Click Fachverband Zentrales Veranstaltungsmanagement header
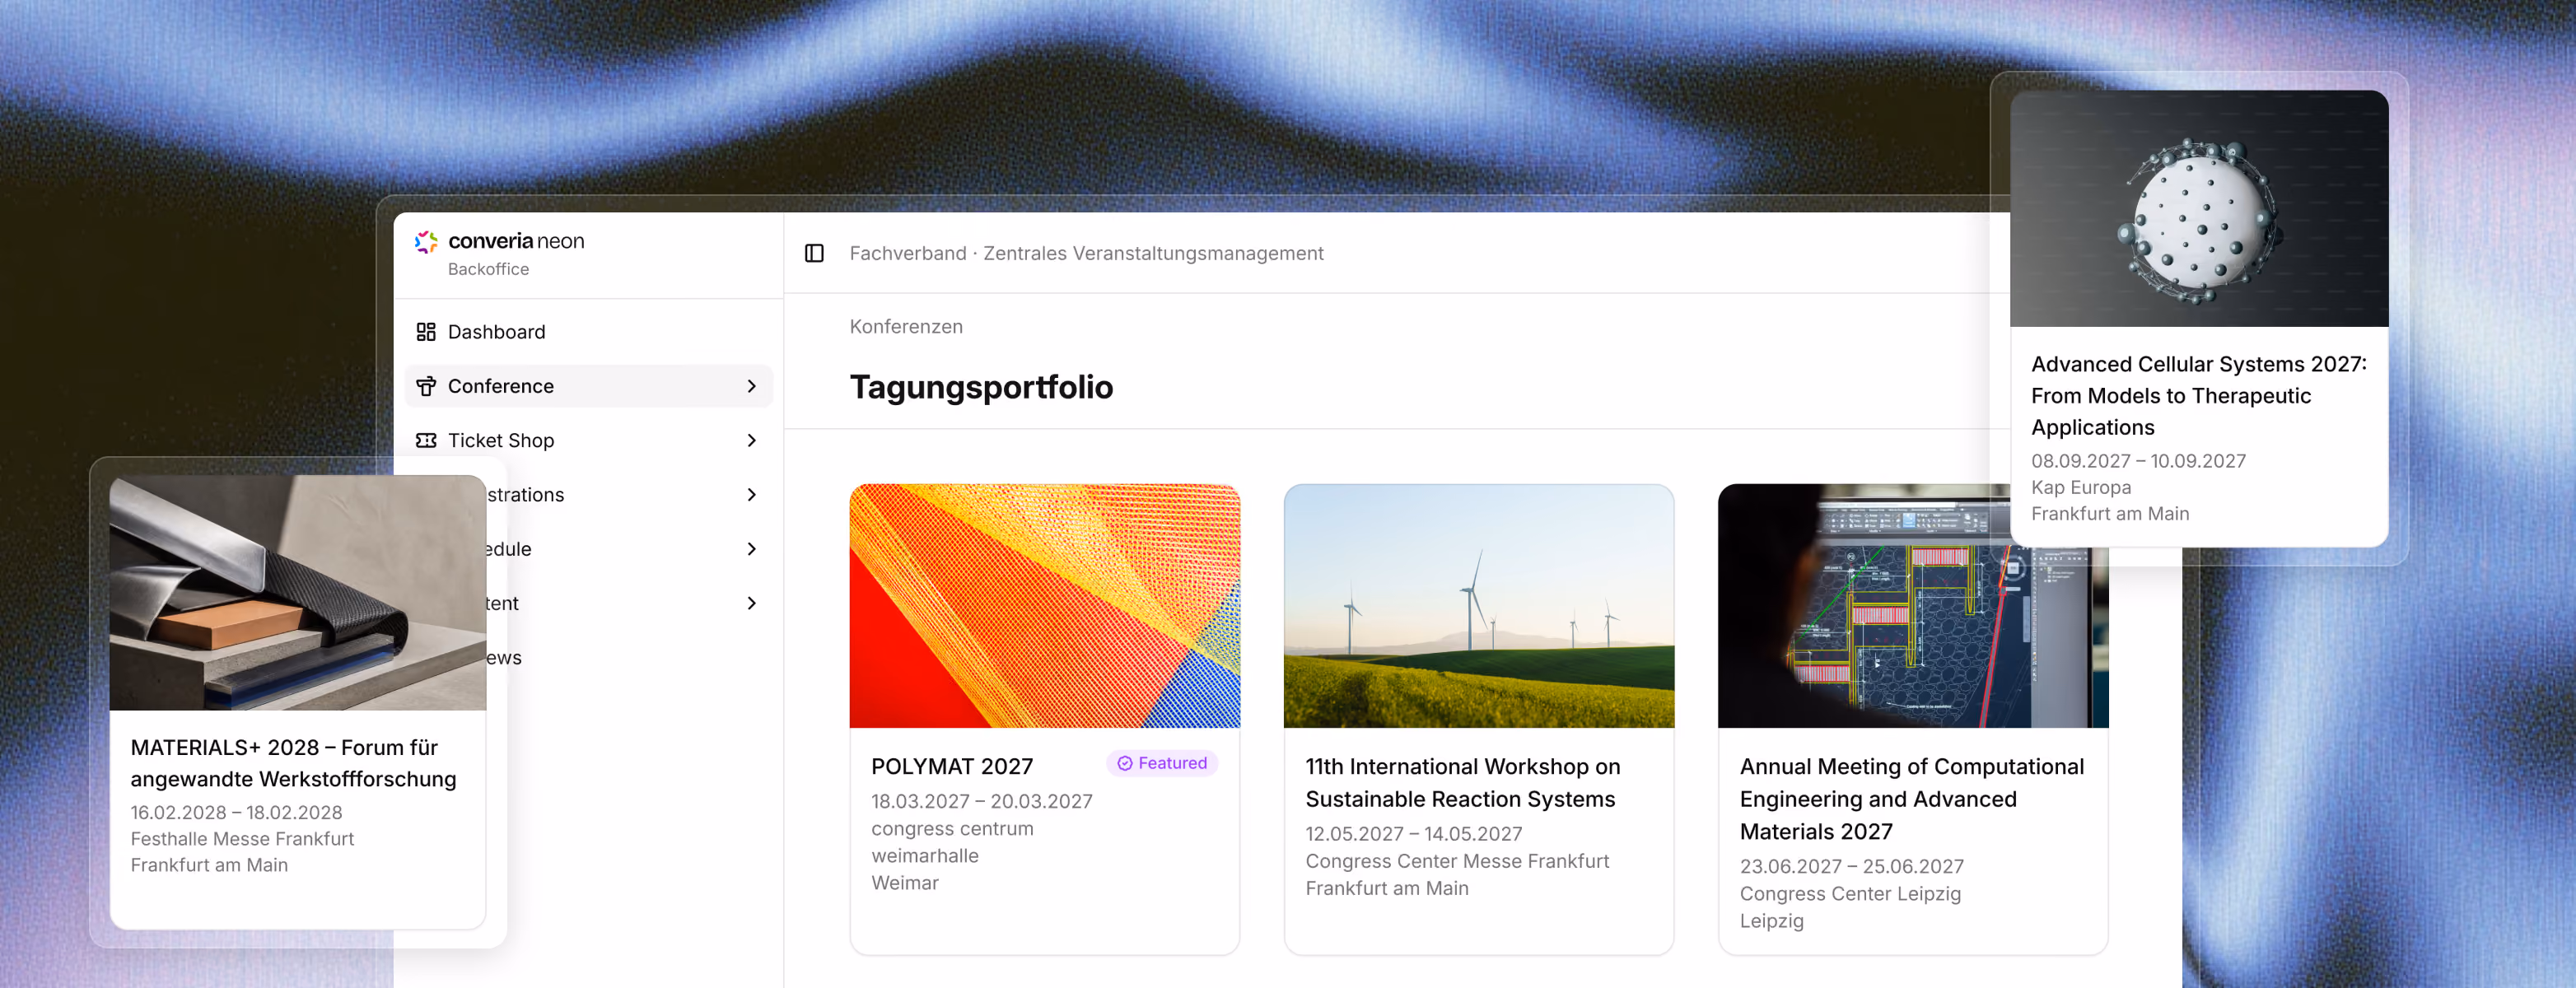2576x988 pixels. pyautogui.click(x=1086, y=253)
